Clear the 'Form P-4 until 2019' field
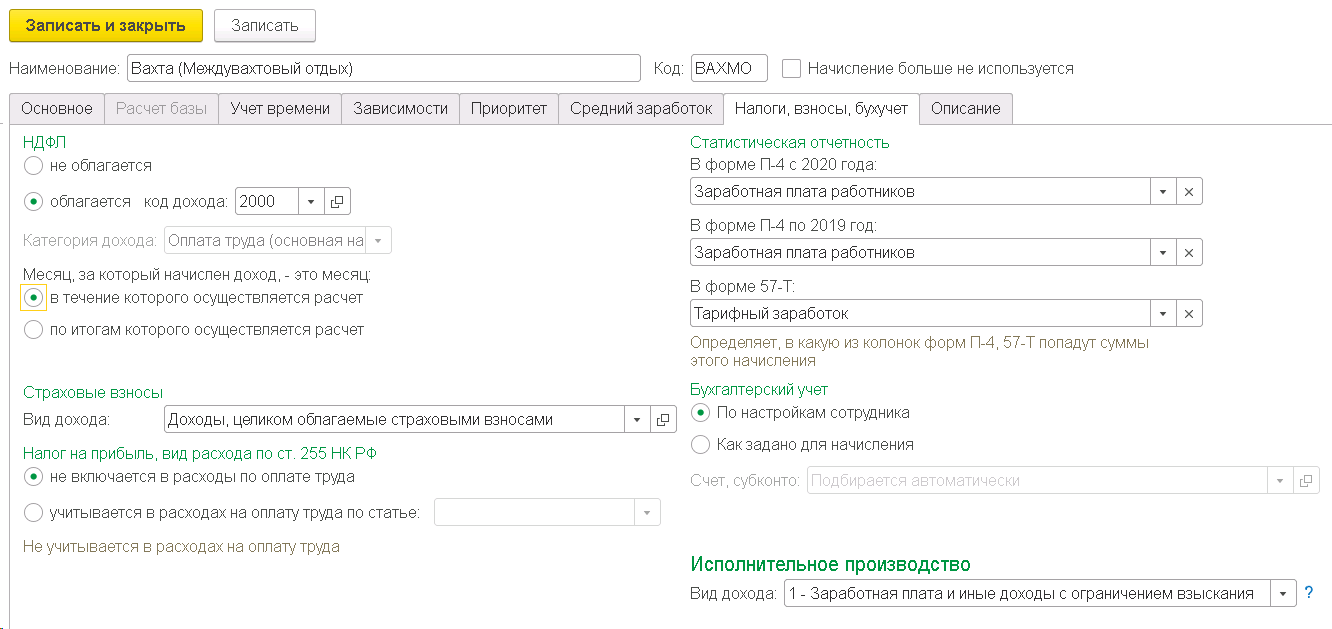 1189,253
